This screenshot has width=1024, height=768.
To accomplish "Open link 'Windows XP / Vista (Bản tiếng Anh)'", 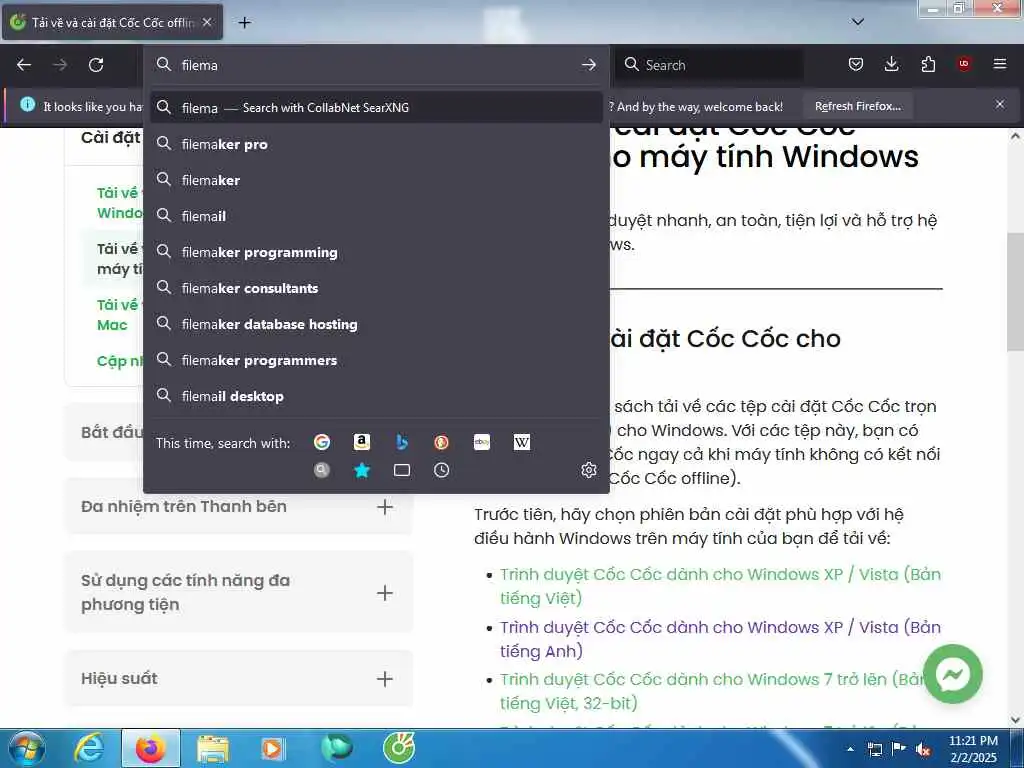I will 720,639.
